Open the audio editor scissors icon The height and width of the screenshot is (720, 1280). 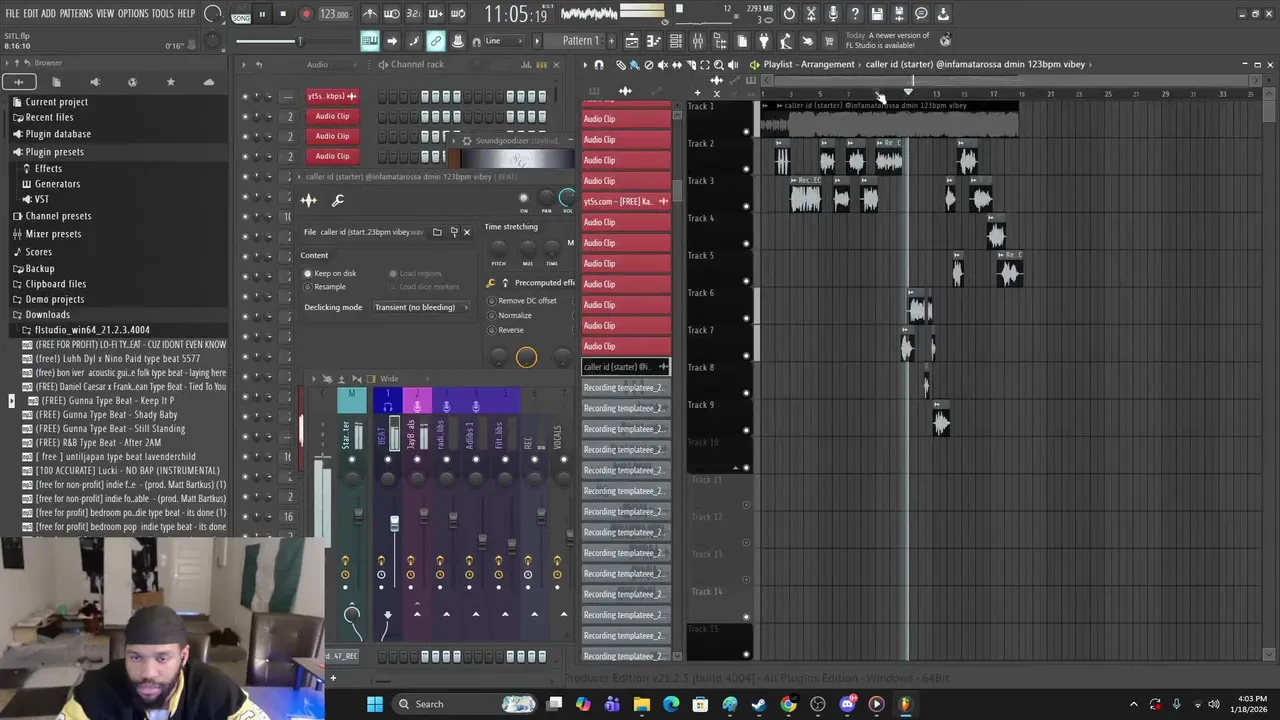[x=811, y=14]
